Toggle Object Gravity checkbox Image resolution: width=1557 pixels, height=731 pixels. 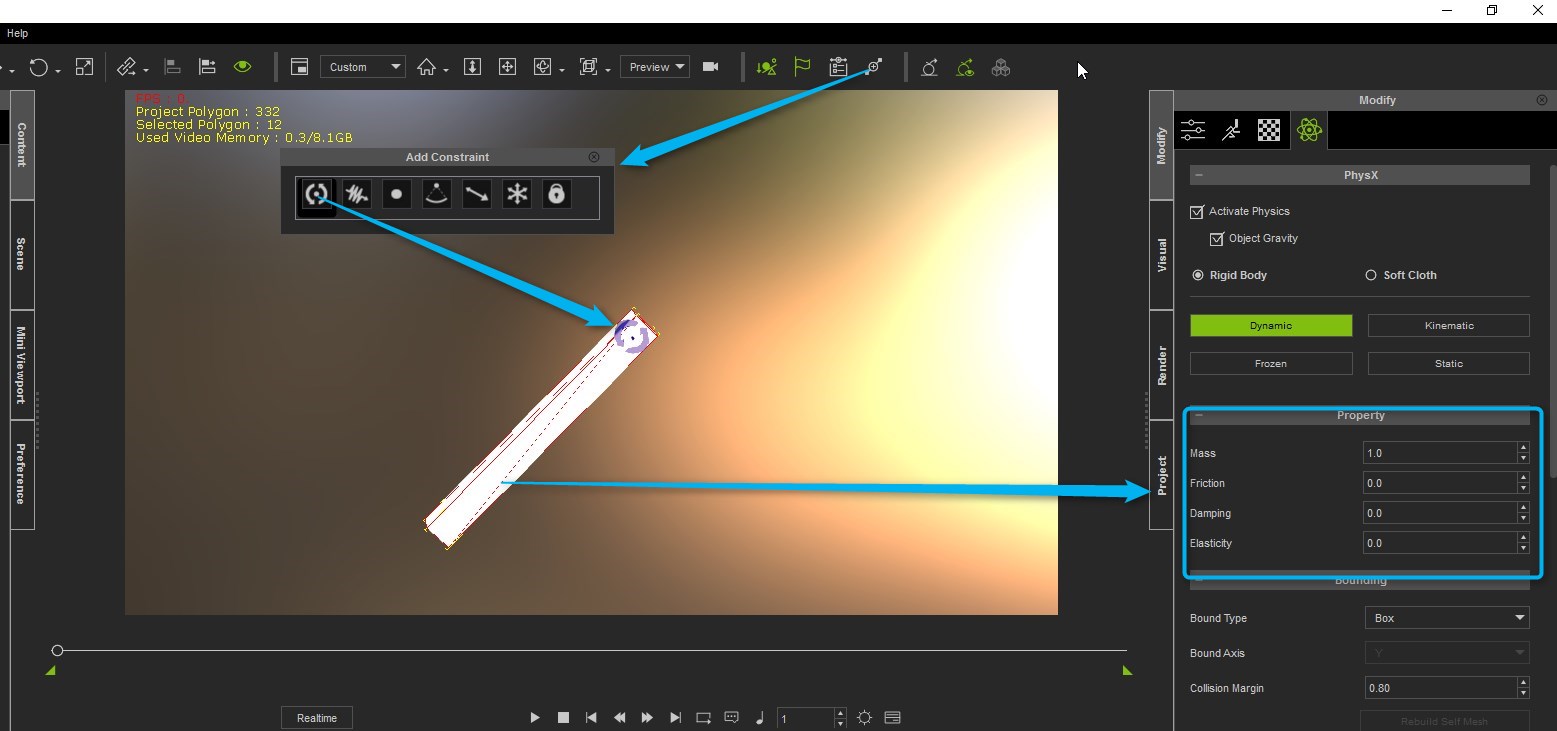pos(1217,239)
